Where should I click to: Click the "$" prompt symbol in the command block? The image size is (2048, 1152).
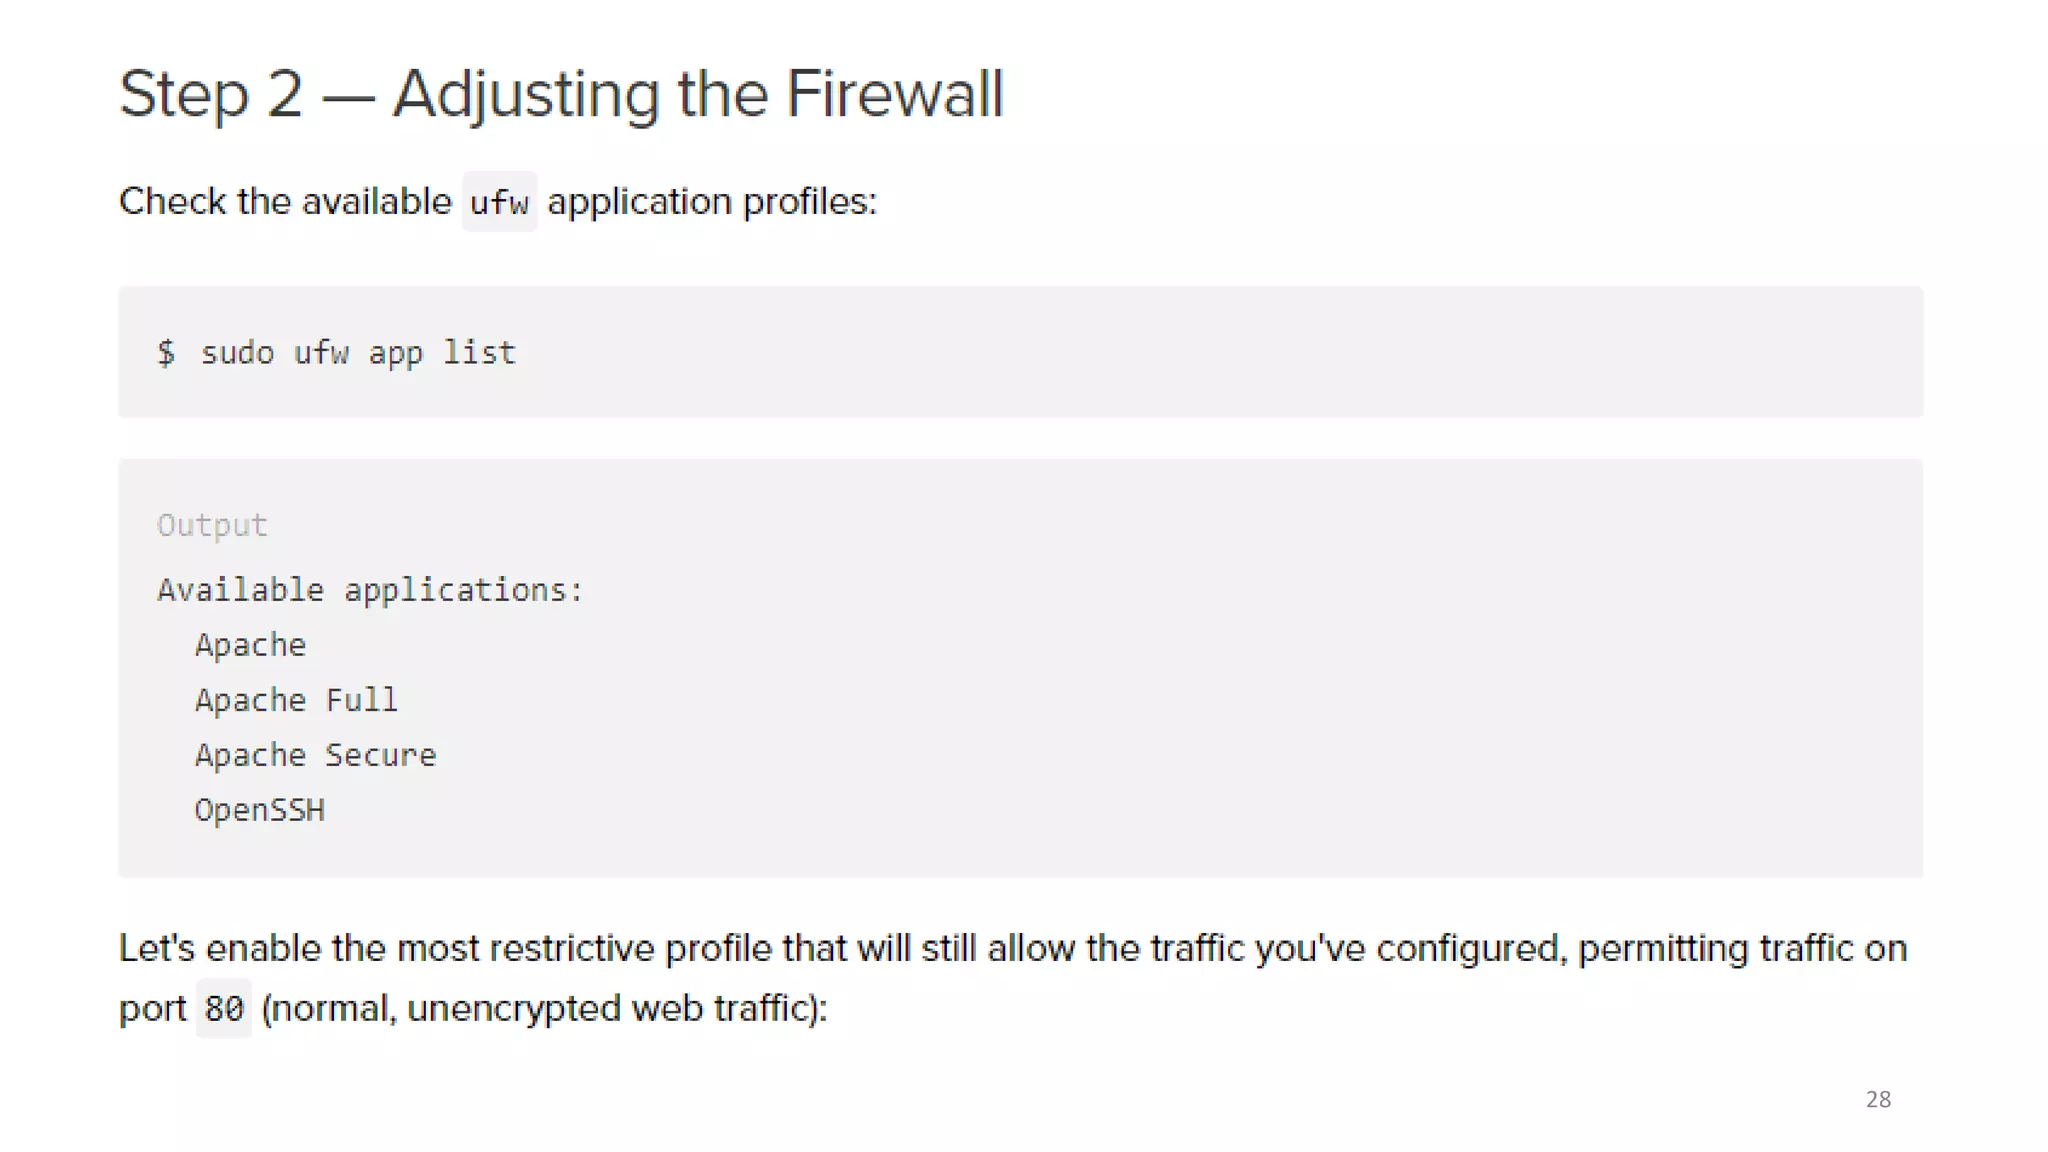(166, 353)
